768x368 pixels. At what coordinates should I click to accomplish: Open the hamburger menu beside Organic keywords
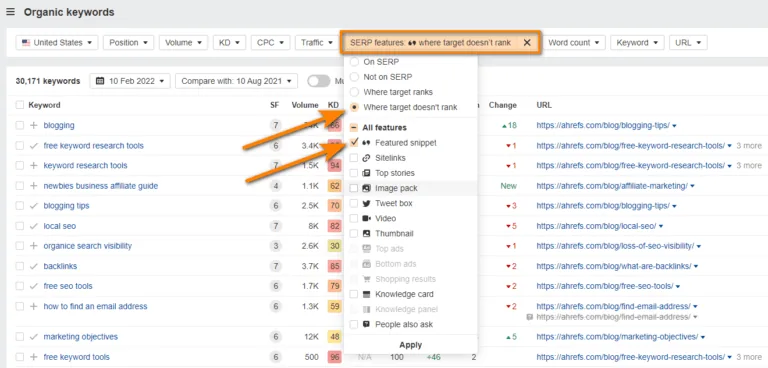(x=10, y=12)
